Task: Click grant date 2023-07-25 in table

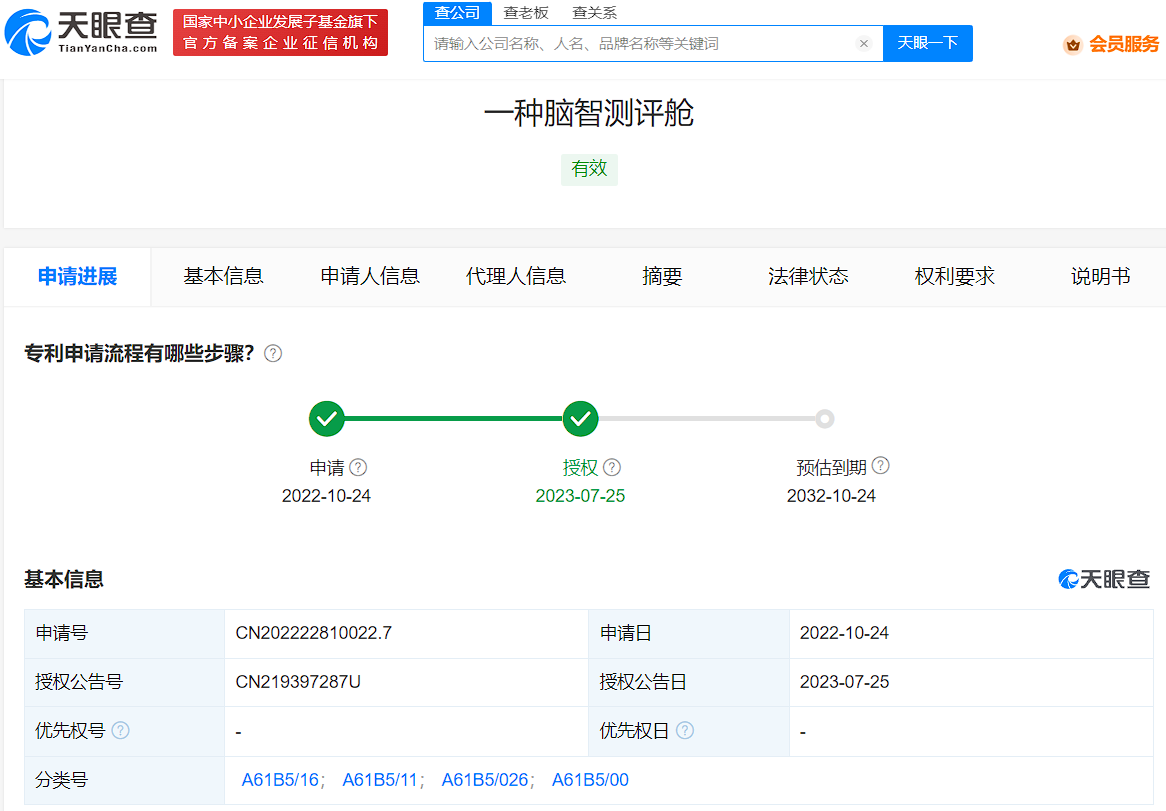Action: tap(844, 682)
